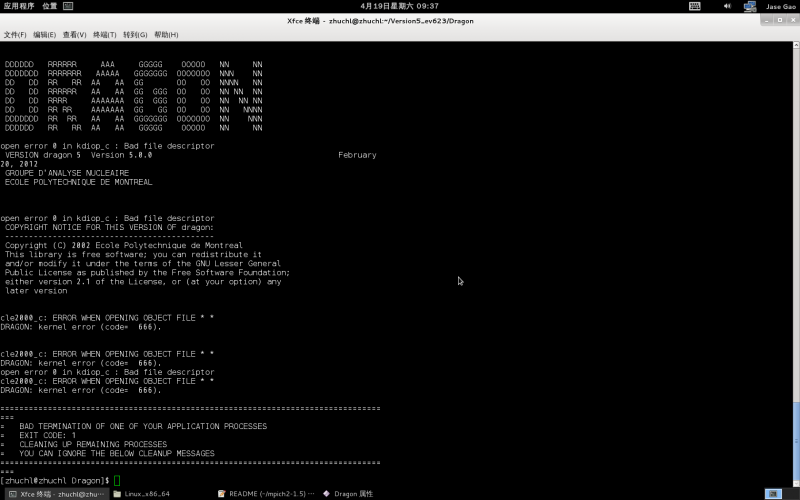Open the 终端(T) menu

[x=105, y=35]
